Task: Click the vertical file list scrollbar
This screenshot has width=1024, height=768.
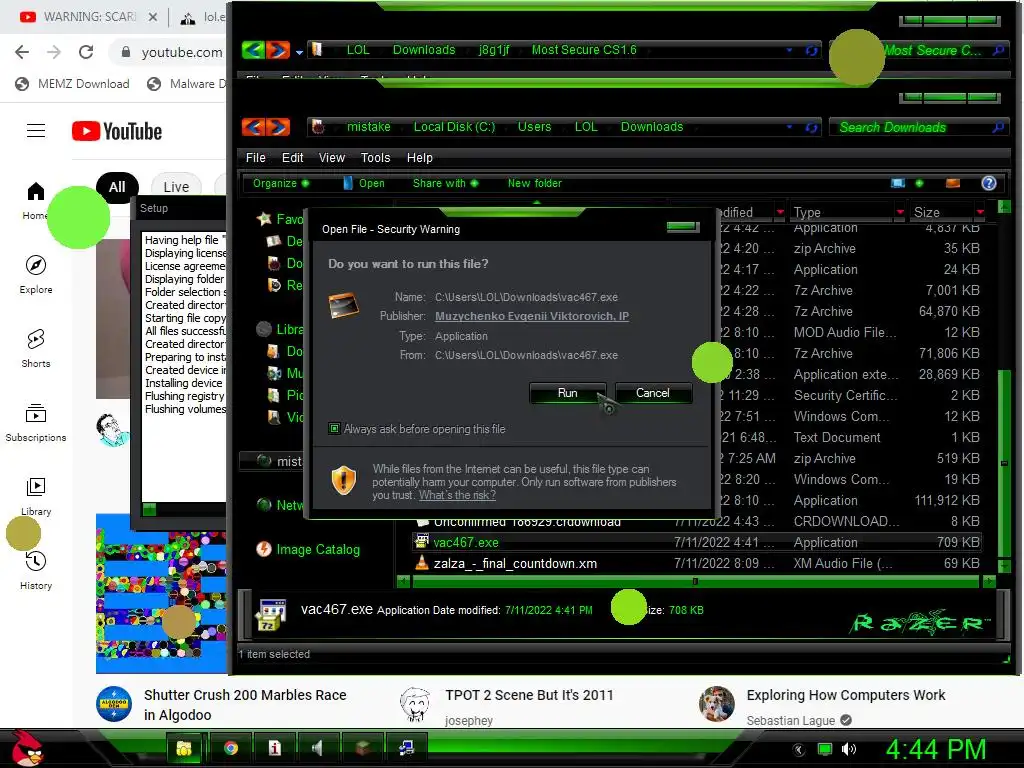Action: (x=1004, y=463)
